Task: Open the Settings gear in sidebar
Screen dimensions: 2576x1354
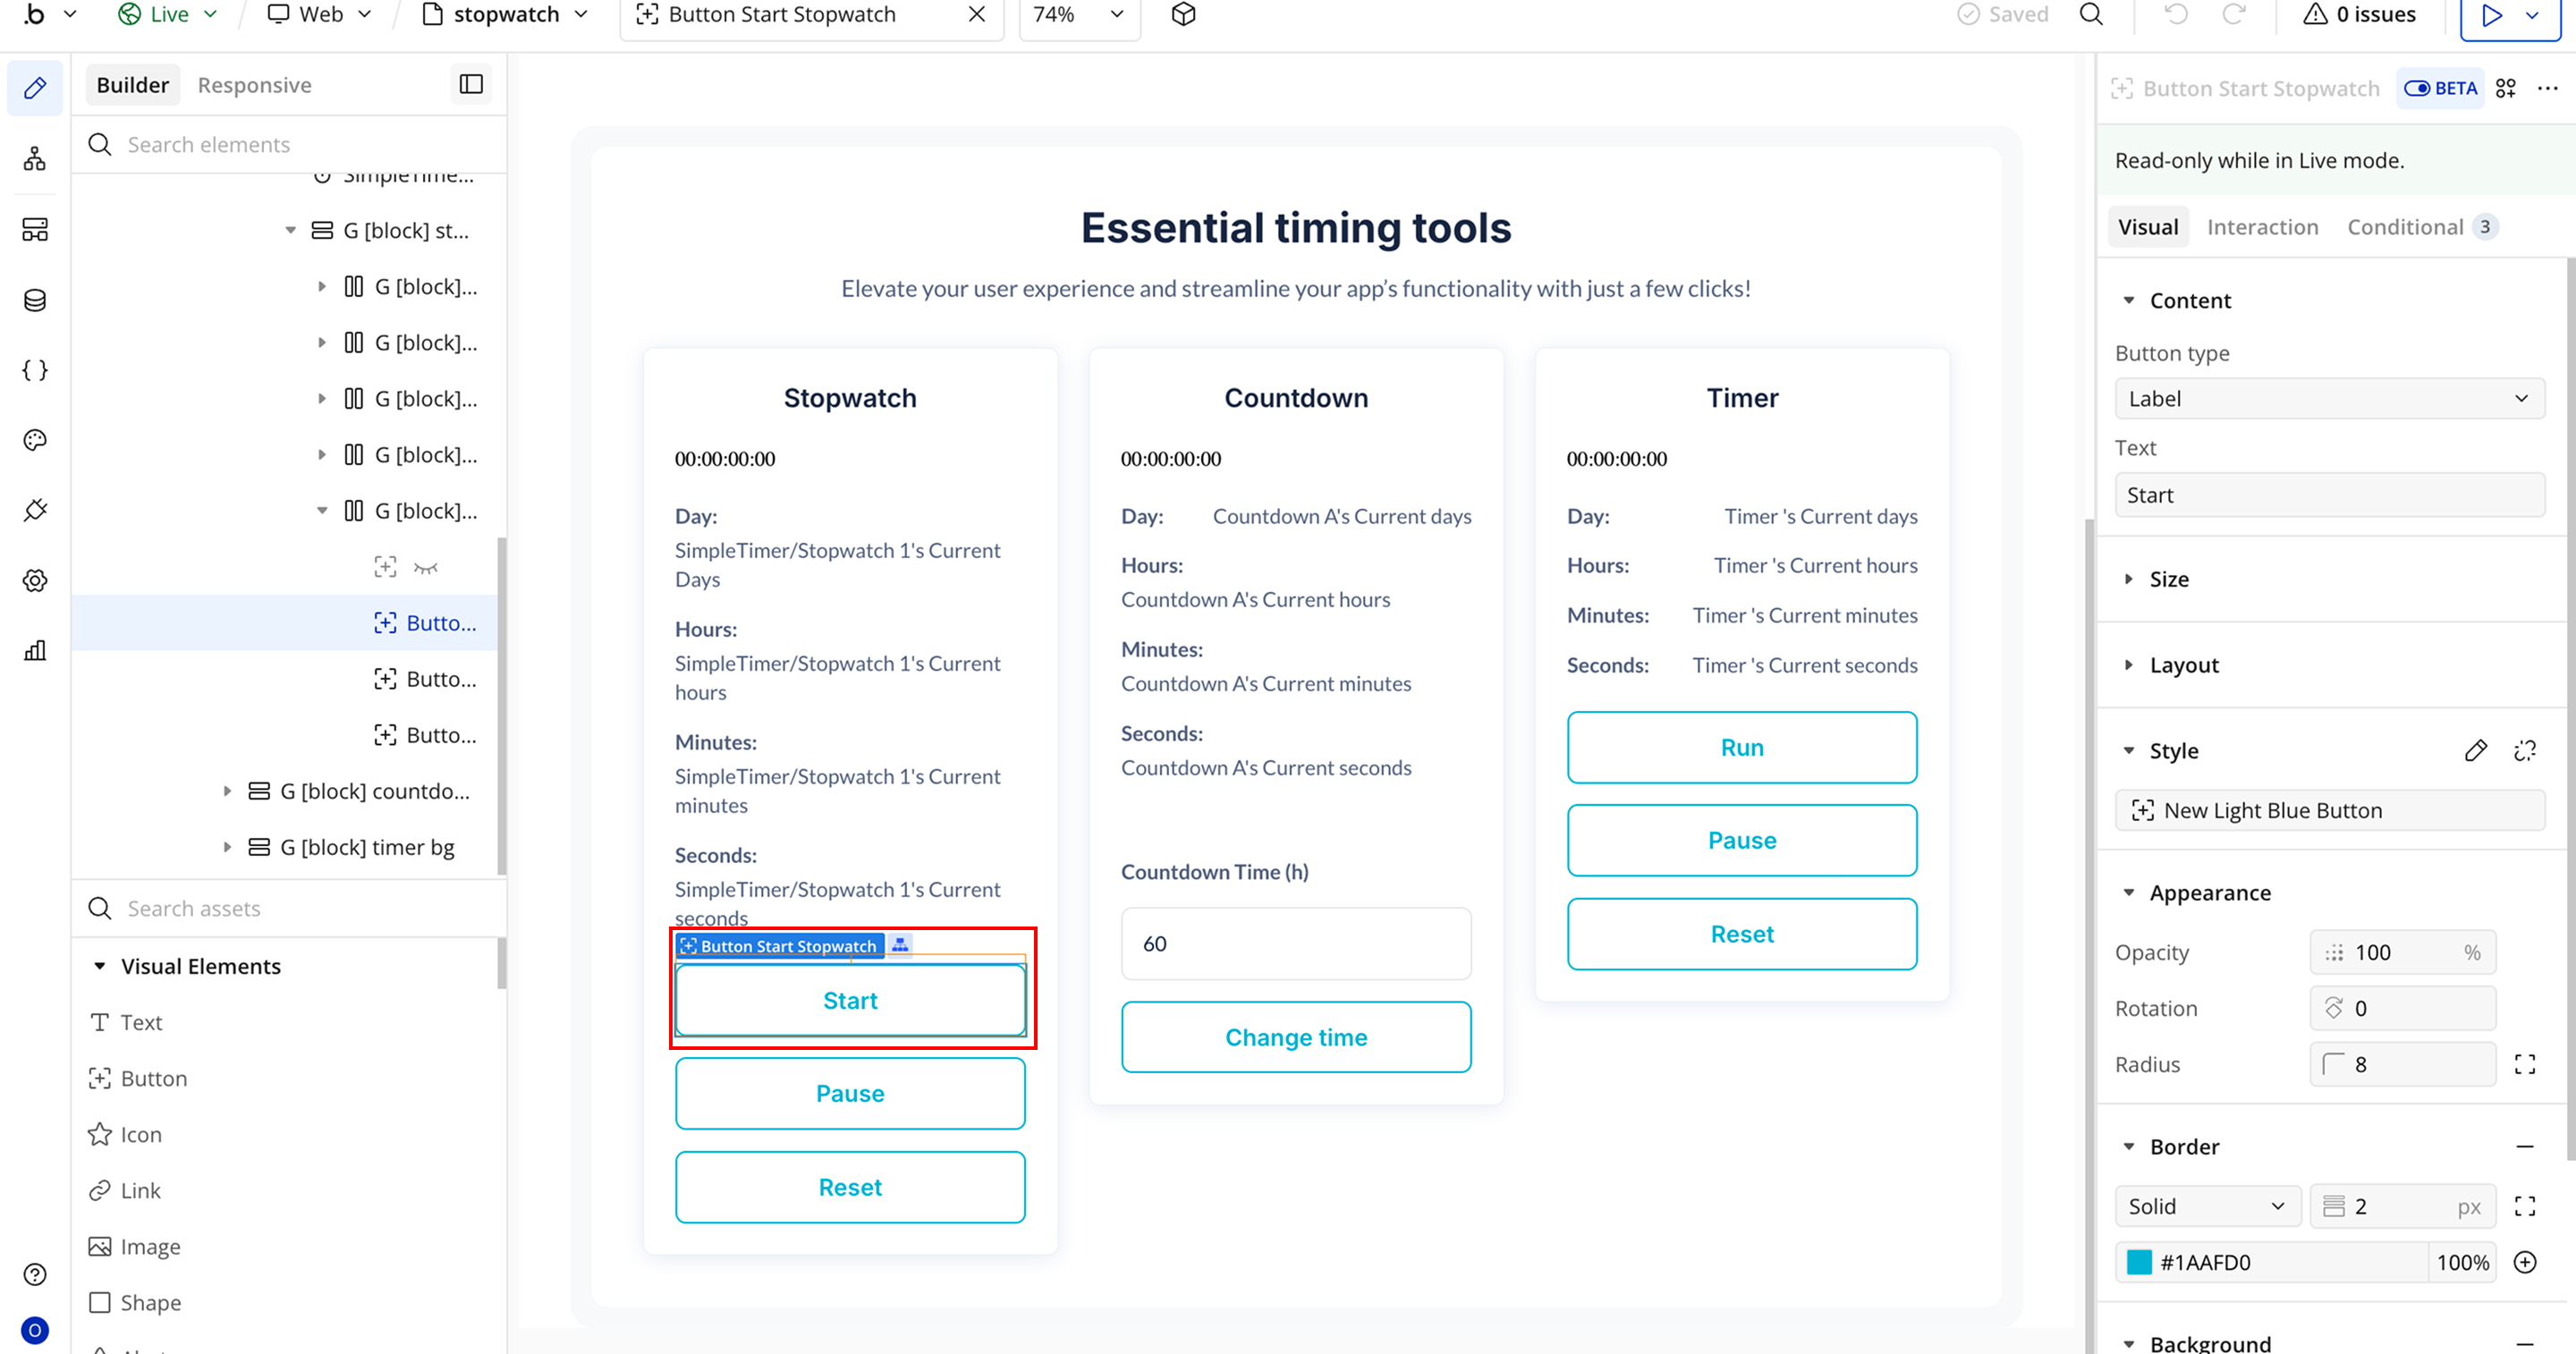Action: (35, 580)
